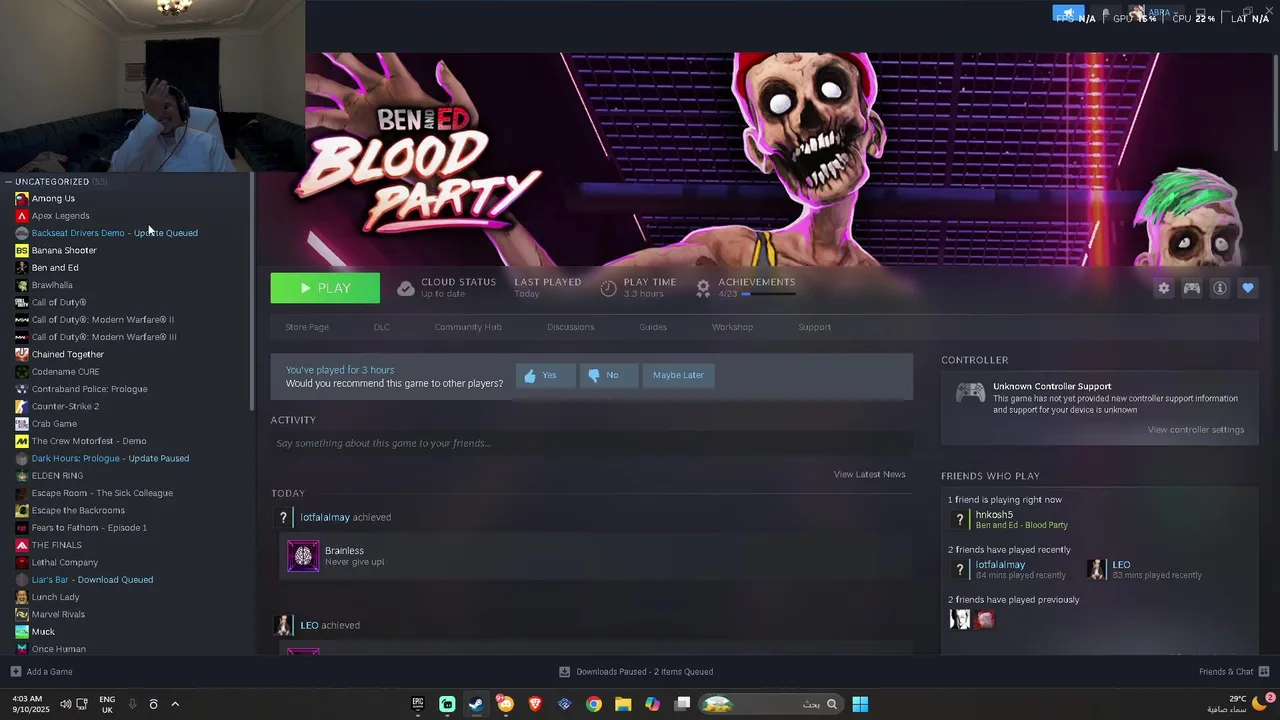Viewport: 1280px width, 720px height.
Task: Open game settings gear icon
Action: click(1163, 288)
